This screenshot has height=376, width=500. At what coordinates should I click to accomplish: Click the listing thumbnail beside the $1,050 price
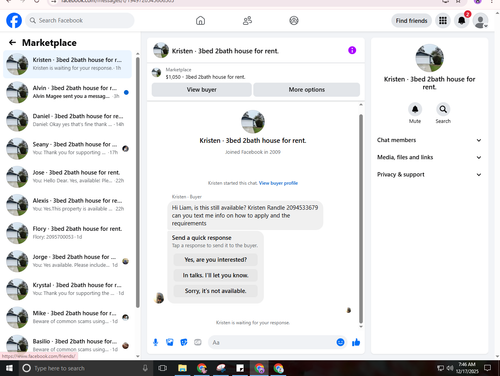coord(156,73)
